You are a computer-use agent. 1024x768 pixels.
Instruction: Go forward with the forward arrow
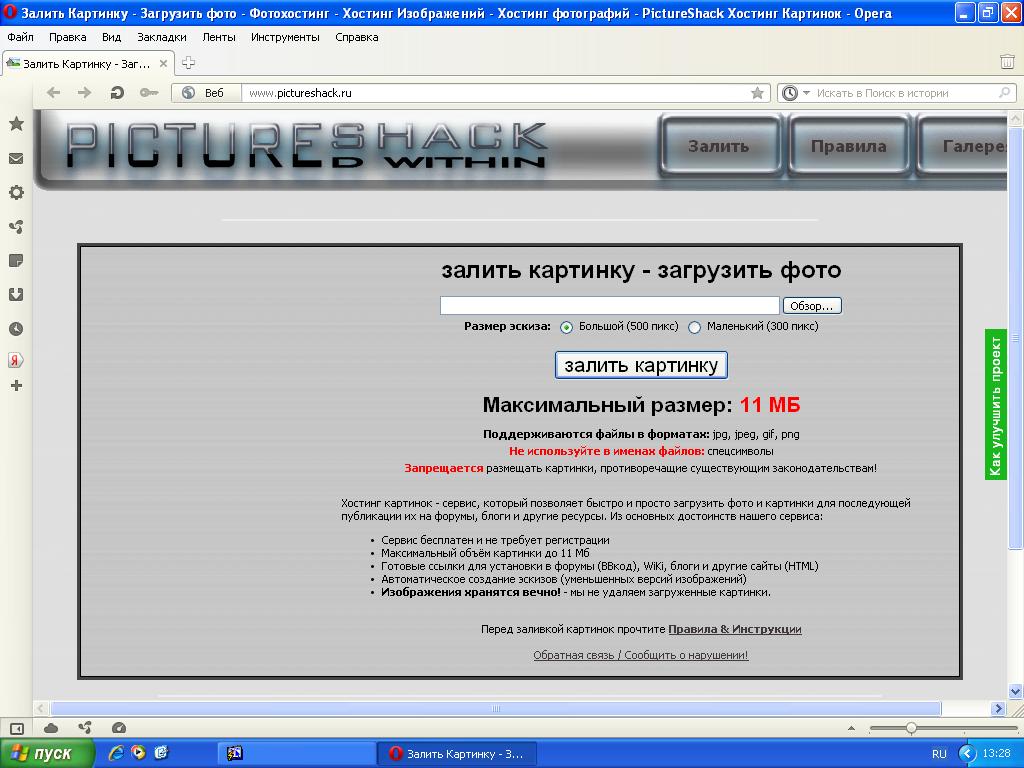pos(84,93)
